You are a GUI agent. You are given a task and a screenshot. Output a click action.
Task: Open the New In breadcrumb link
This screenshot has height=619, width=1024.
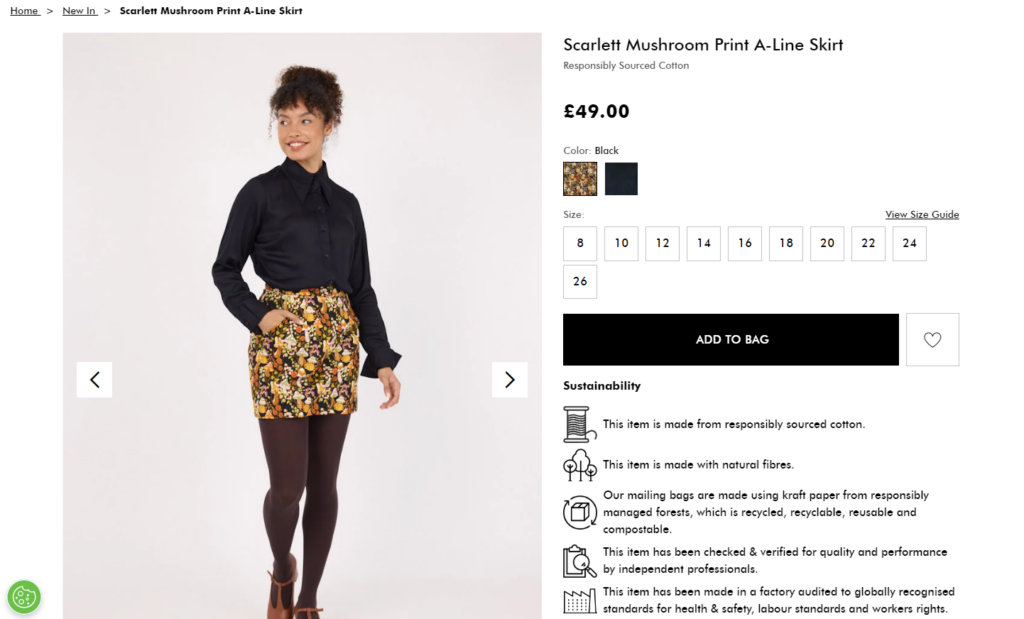coord(79,10)
